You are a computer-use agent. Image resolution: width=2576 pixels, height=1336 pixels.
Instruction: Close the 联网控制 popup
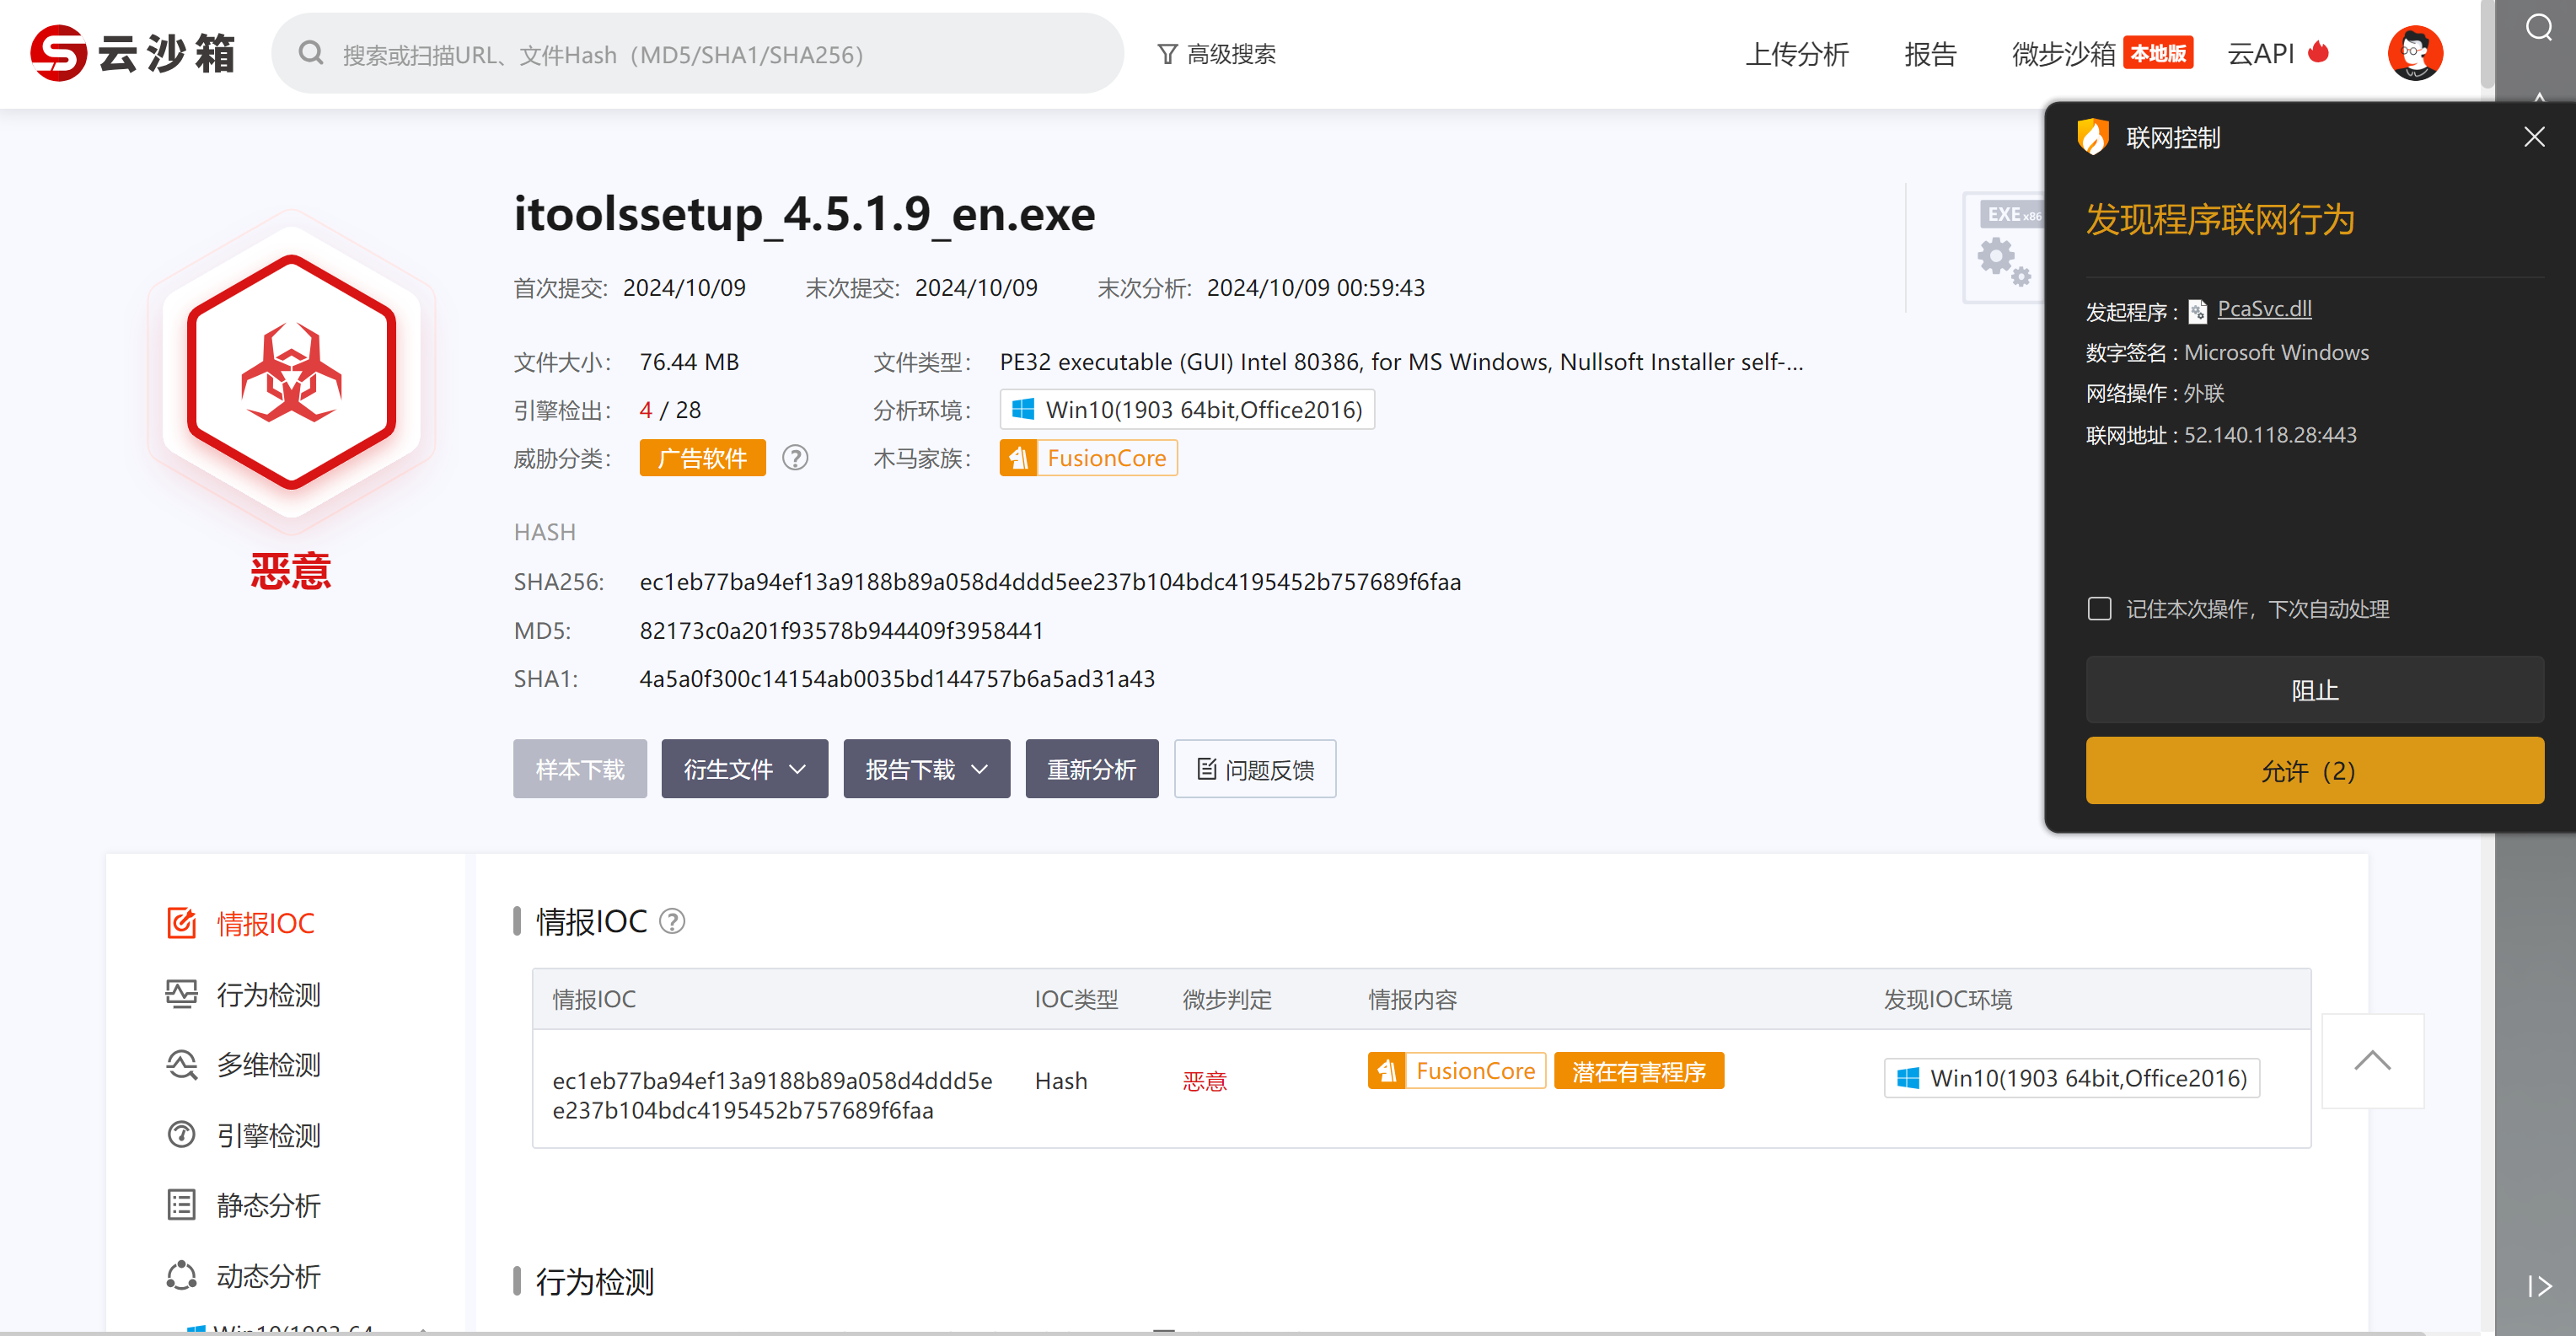[2533, 137]
